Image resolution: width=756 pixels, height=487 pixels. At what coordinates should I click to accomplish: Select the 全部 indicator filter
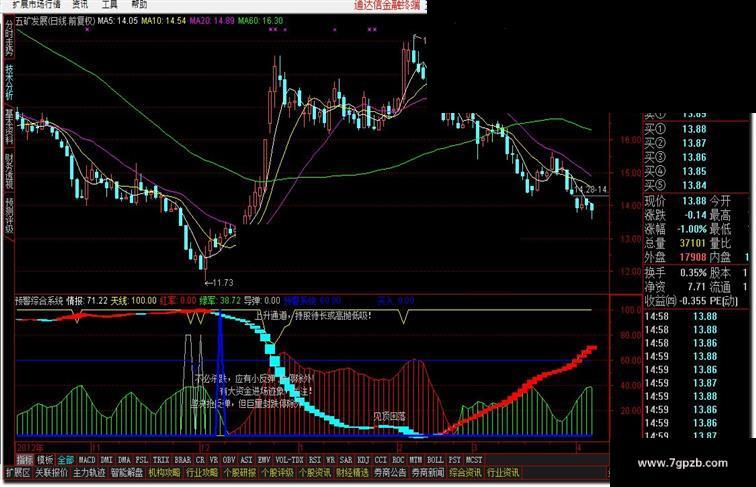66,460
